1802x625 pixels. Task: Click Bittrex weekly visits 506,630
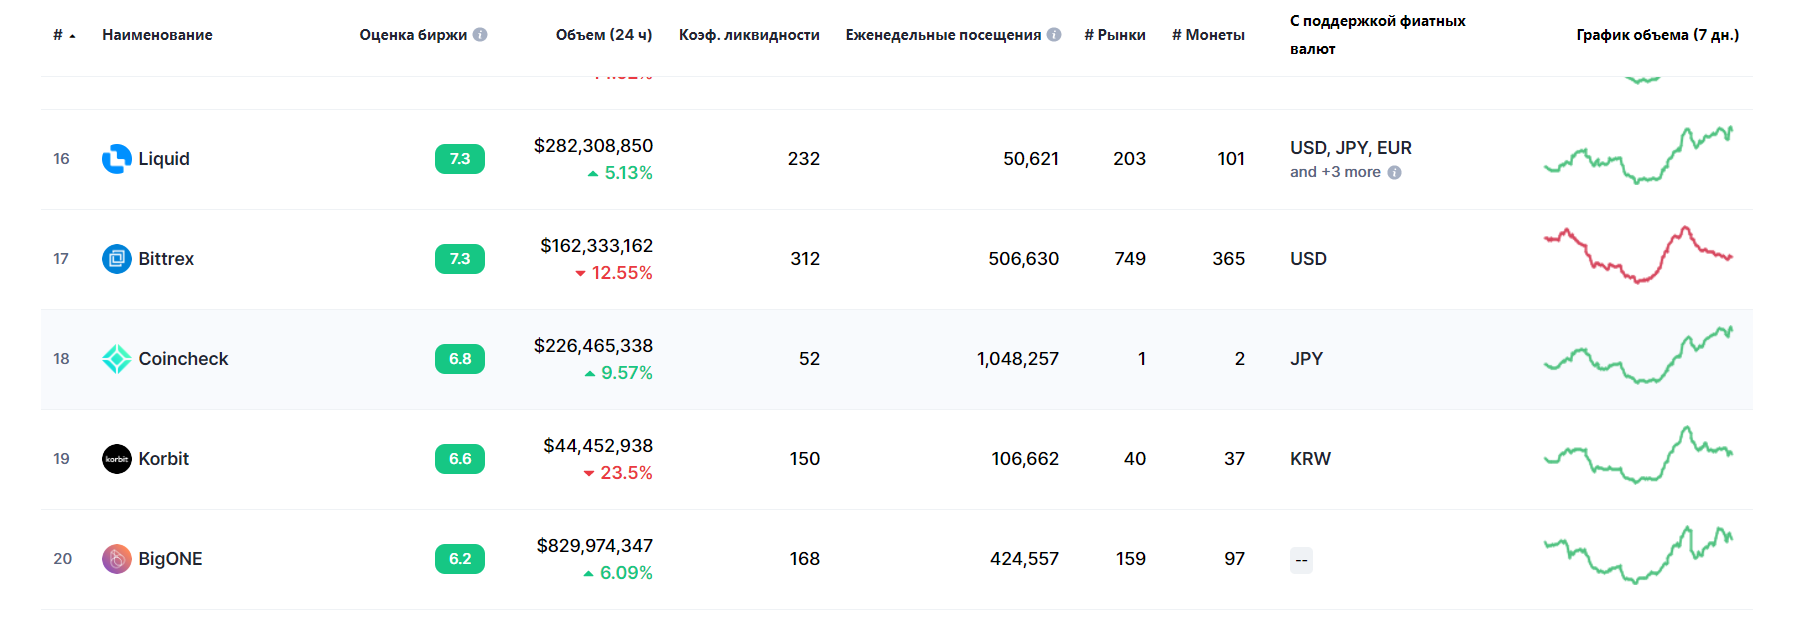coord(1024,259)
